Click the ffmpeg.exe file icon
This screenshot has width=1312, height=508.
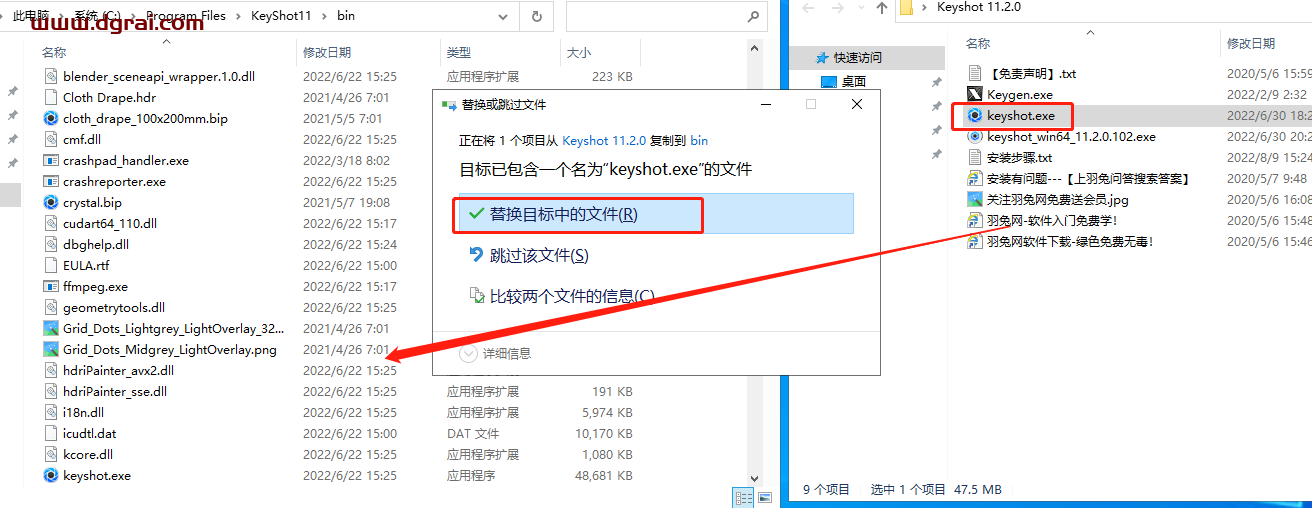click(51, 286)
